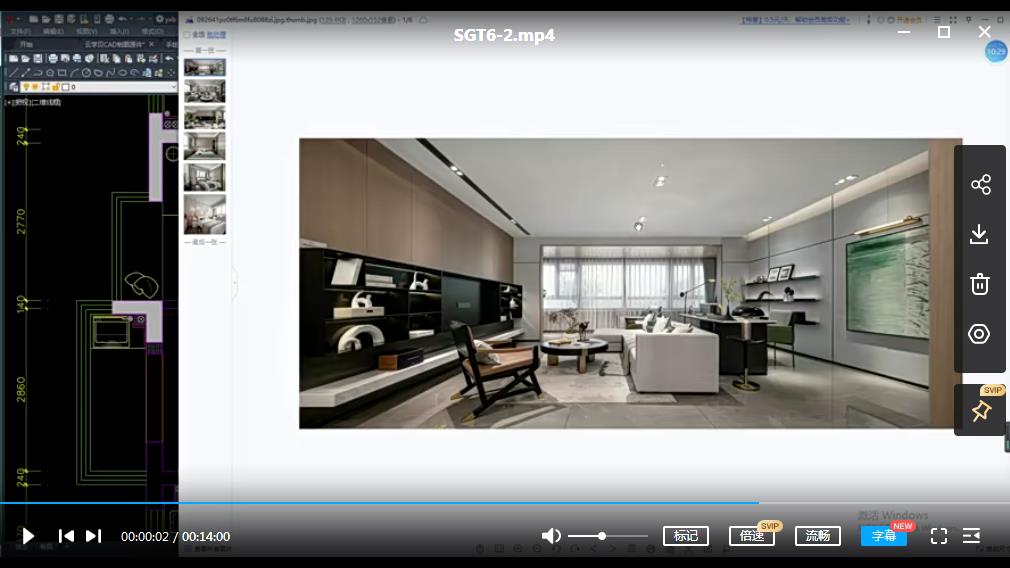Screen dimensions: 1010x568
Task: Toggle the 字幕 subtitles button
Action: pyautogui.click(x=884, y=536)
